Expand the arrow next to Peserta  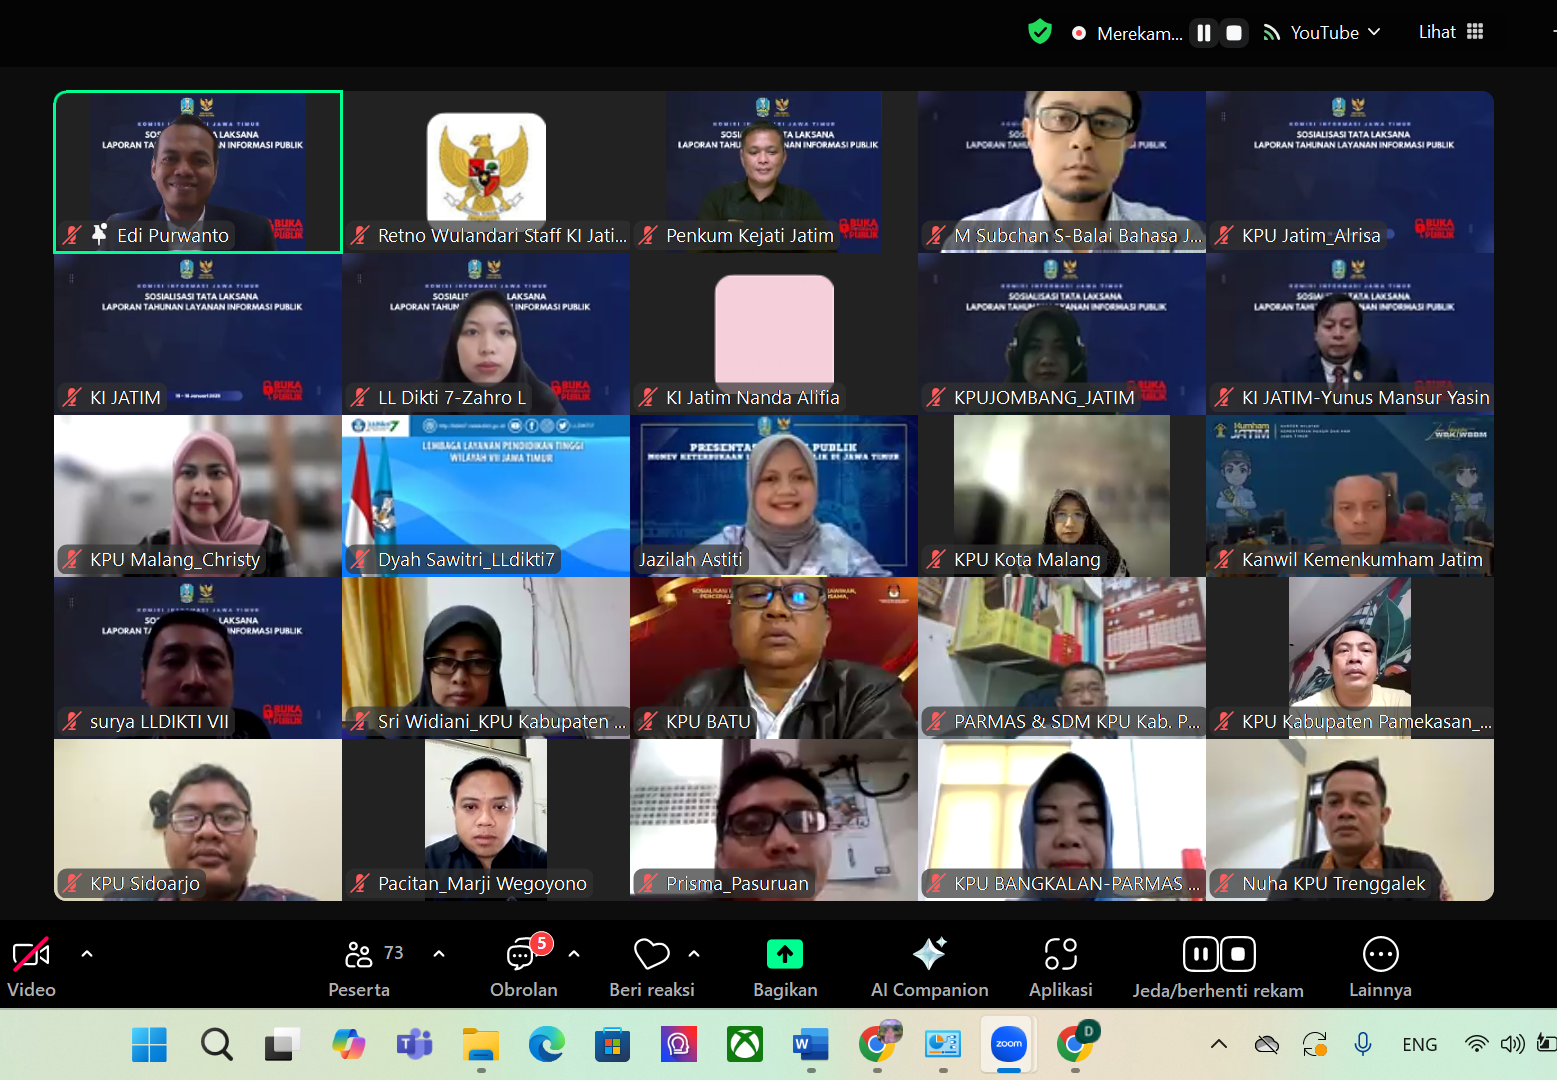coord(439,954)
